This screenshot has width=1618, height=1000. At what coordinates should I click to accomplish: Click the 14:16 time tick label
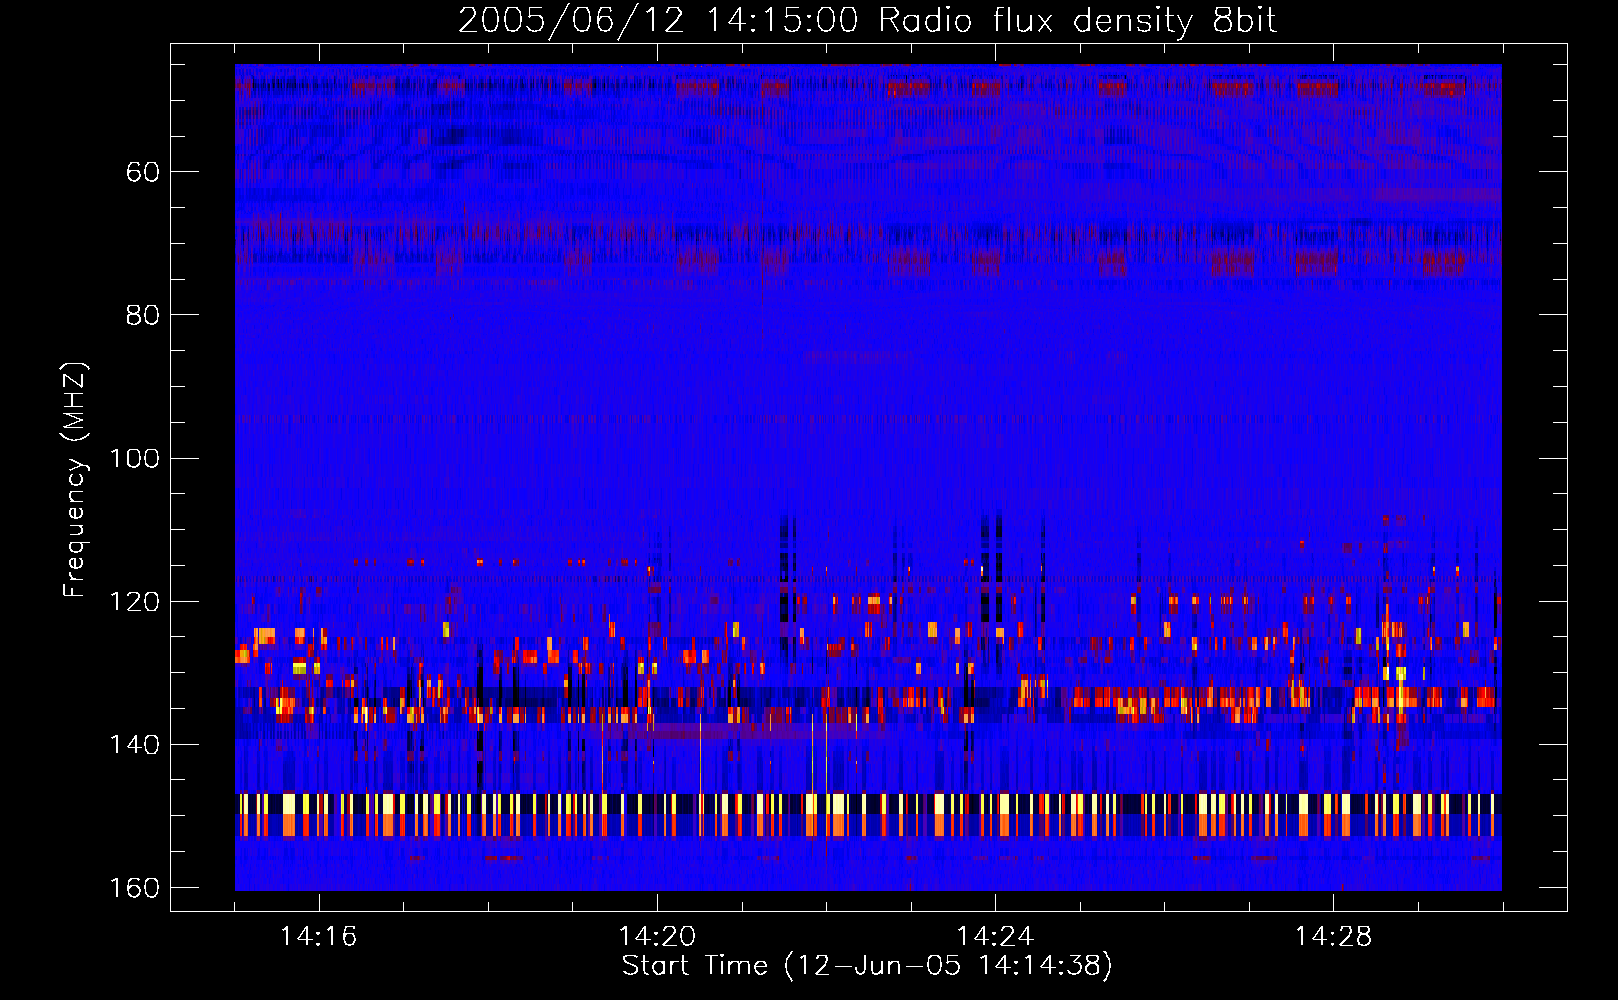[x=318, y=936]
